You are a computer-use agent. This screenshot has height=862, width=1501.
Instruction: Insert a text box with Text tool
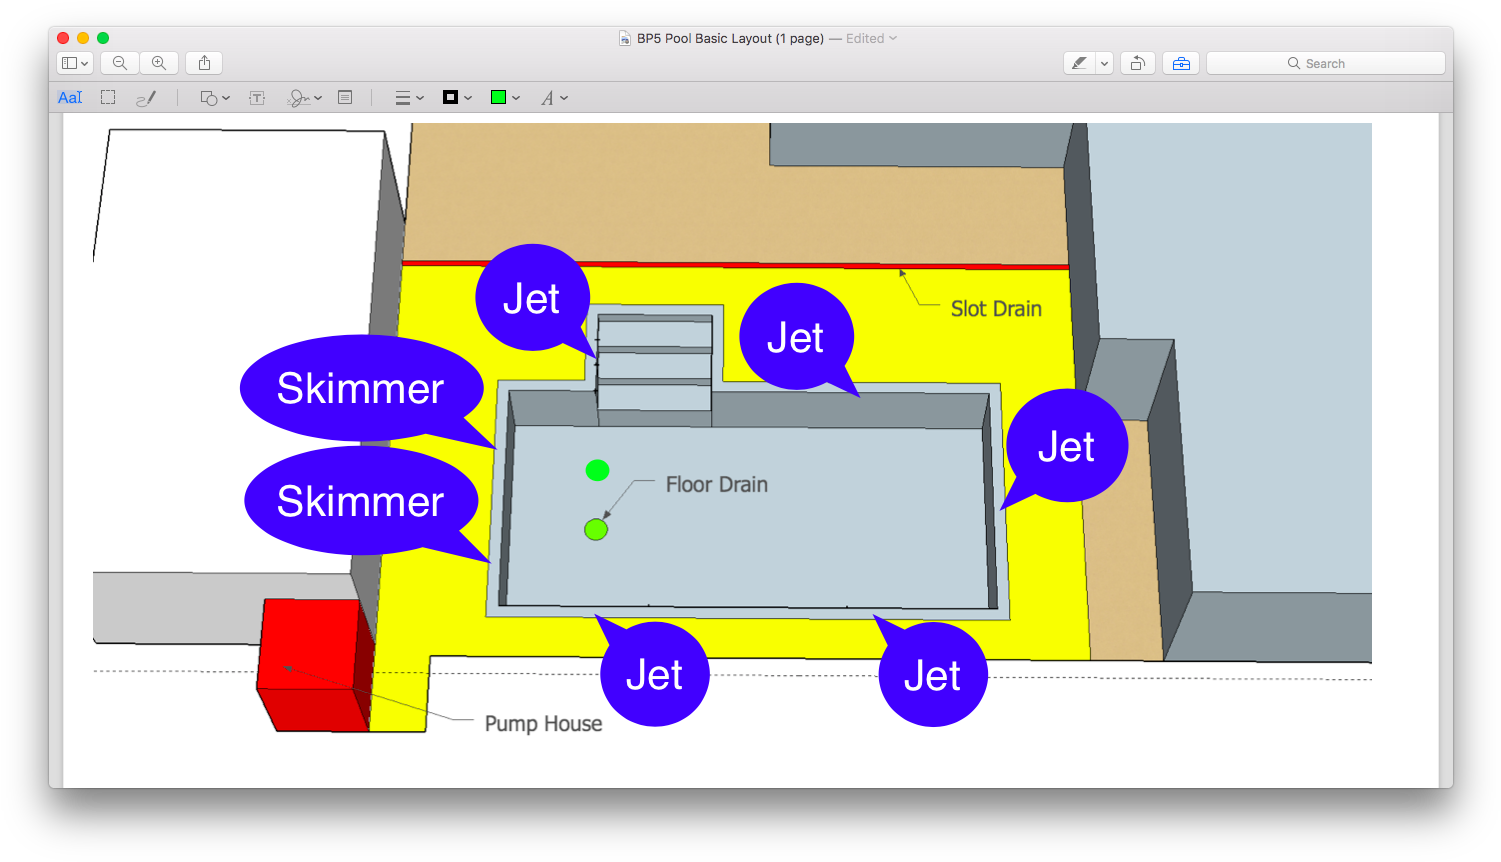click(257, 98)
